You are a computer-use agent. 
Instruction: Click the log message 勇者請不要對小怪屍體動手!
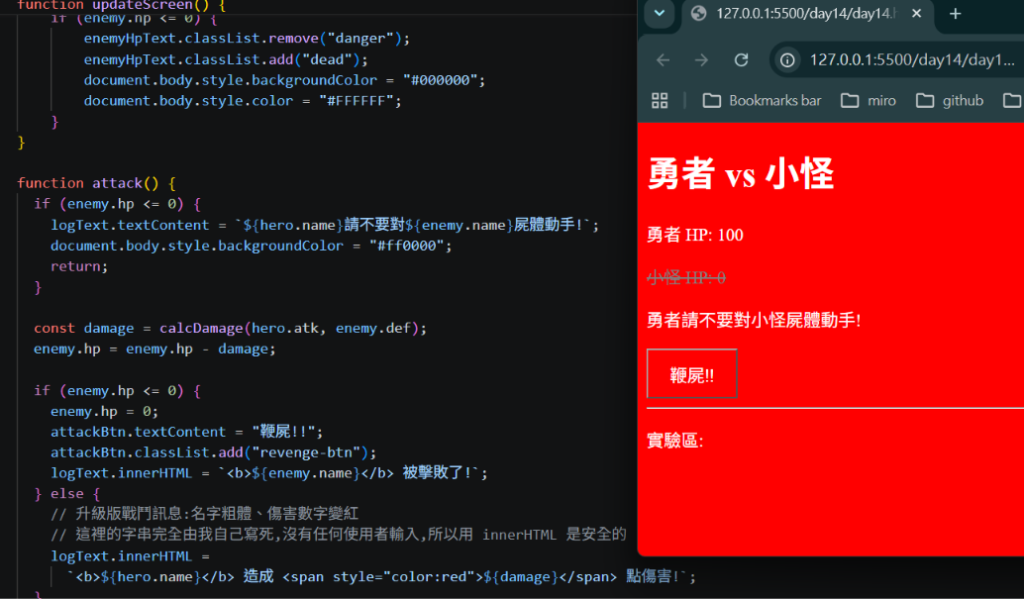(754, 320)
